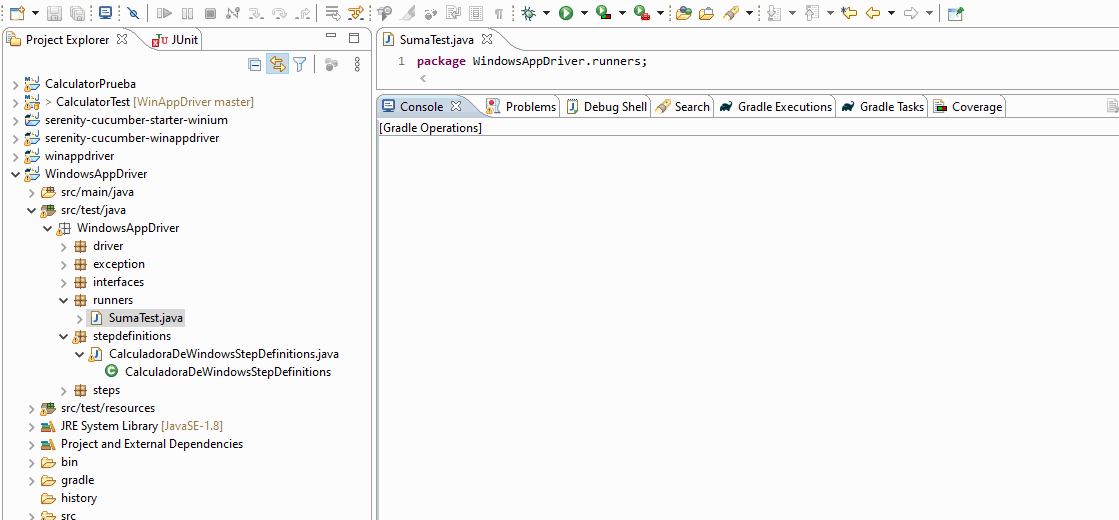Collapse the WindowsAppDriver project node
The image size is (1119, 520).
pos(15,174)
